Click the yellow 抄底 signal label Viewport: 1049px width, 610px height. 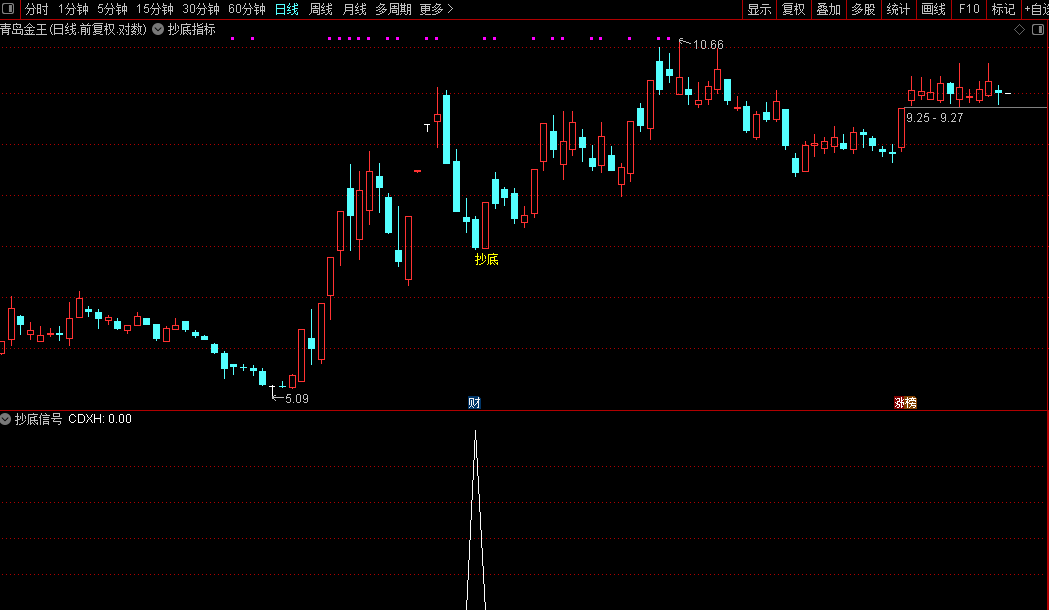click(486, 260)
